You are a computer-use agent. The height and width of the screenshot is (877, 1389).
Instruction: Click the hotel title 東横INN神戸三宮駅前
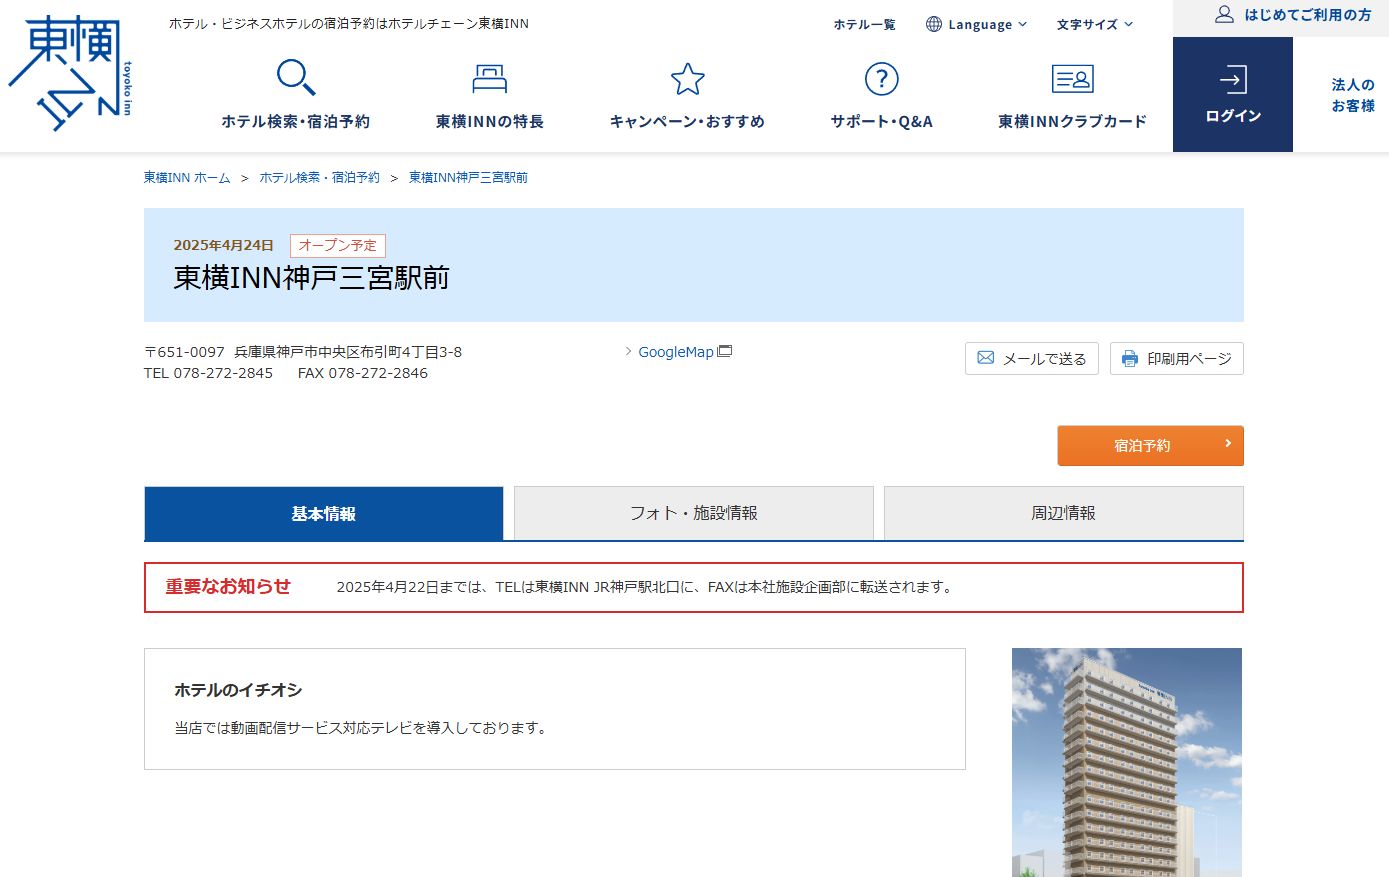click(312, 278)
